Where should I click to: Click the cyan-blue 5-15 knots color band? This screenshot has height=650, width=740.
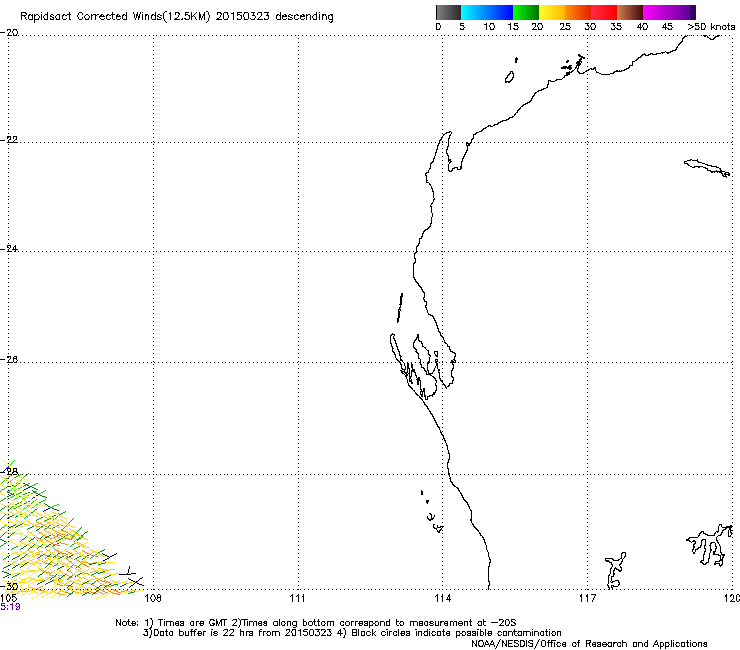pyautogui.click(x=487, y=12)
